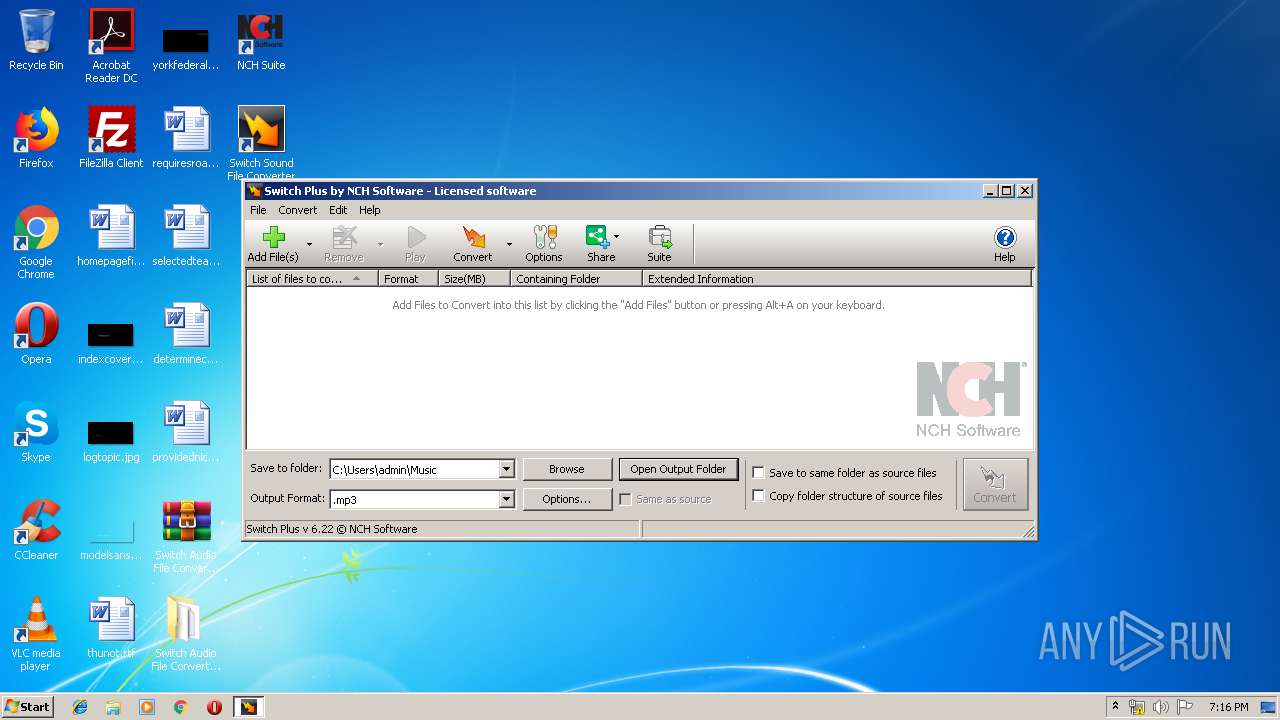Click the Containing Folder column header
This screenshot has height=720, width=1280.
576,279
